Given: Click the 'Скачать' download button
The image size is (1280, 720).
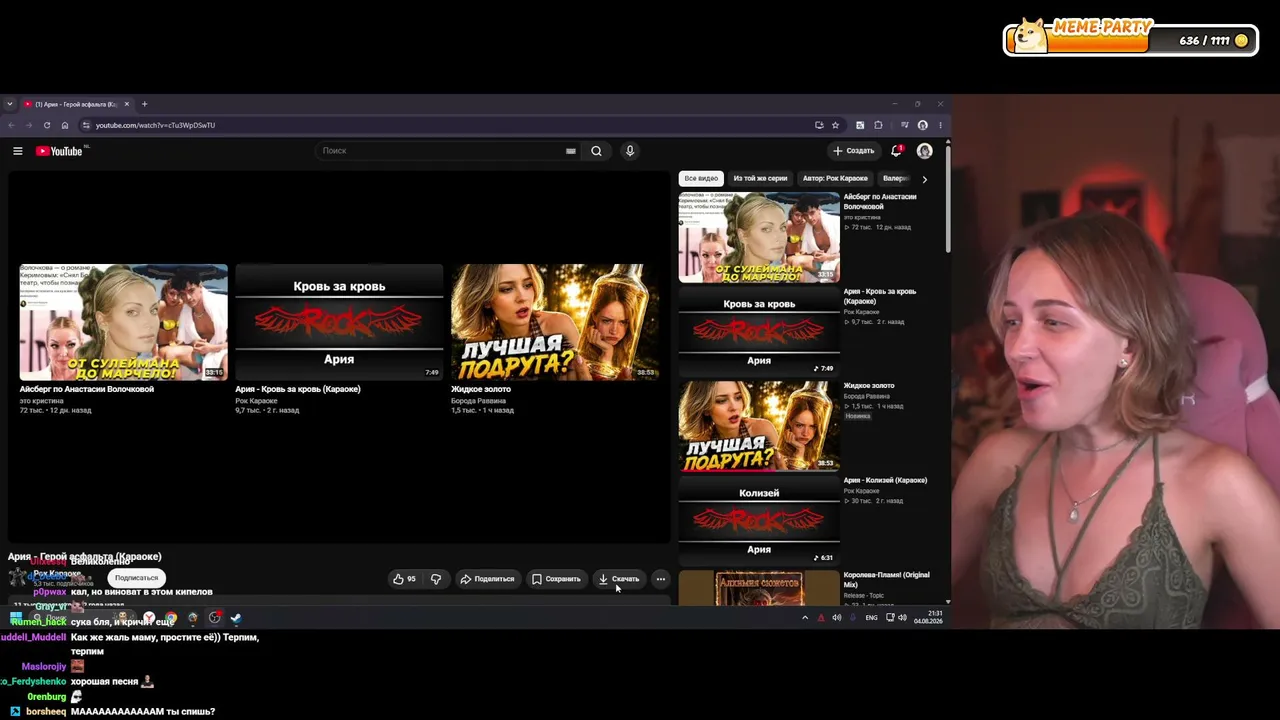Looking at the screenshot, I should click(x=619, y=579).
